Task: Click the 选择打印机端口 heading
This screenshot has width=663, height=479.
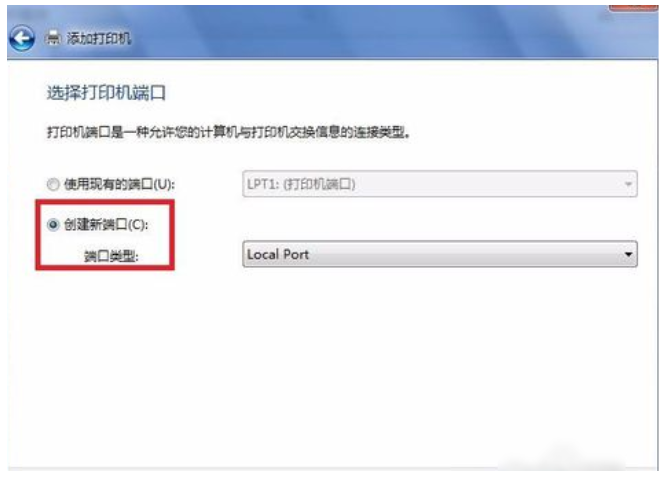Action: click(x=106, y=93)
